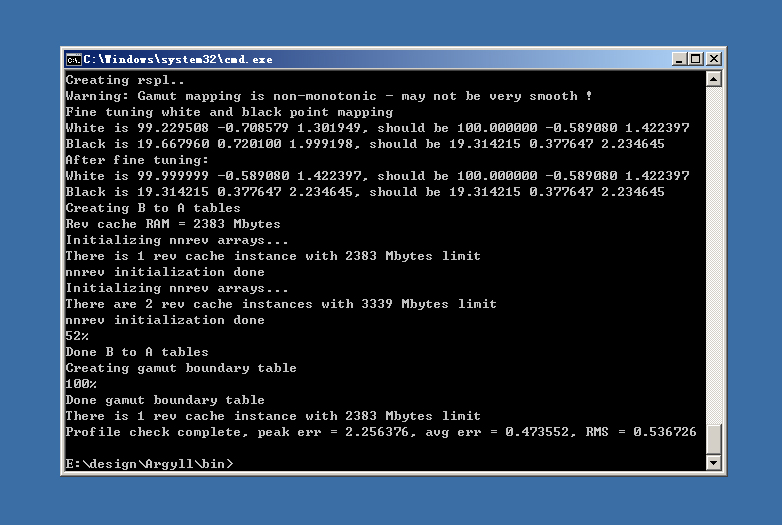Click the console scrollbar up arrow
The height and width of the screenshot is (525, 782).
click(x=713, y=79)
